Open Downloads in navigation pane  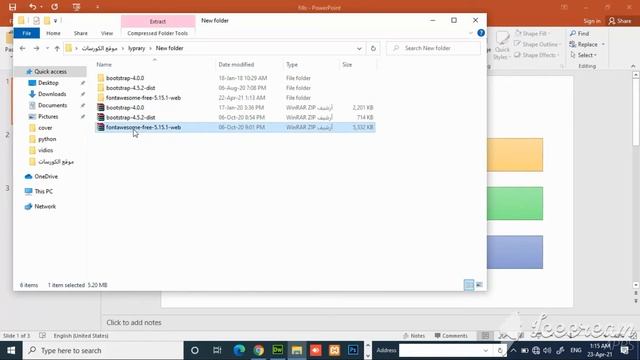click(52, 94)
